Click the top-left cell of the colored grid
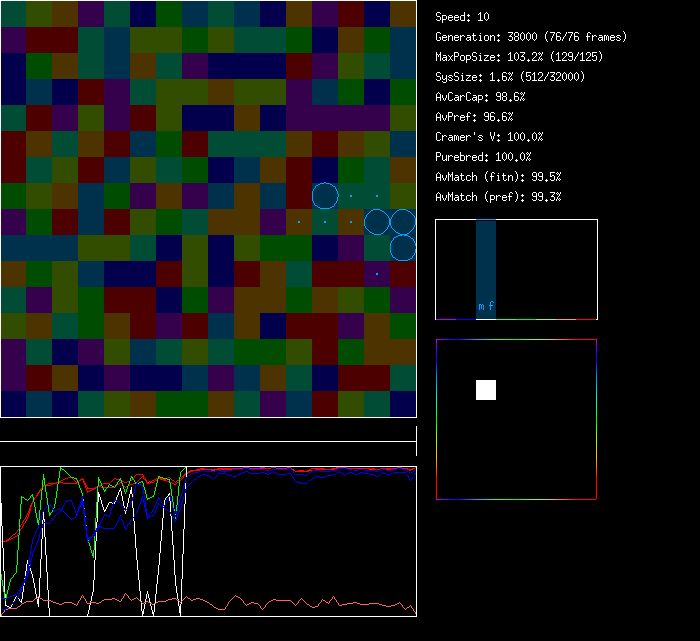This screenshot has height=641, width=700. click(13, 14)
